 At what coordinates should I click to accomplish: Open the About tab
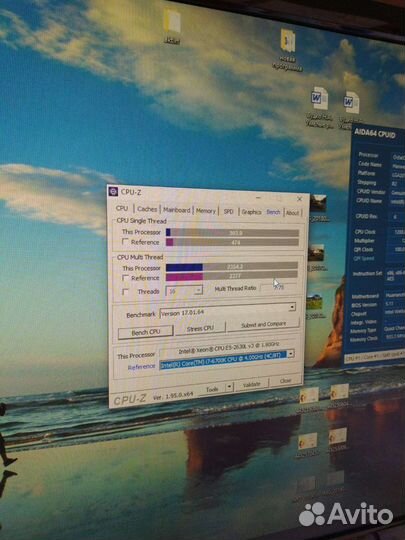[x=292, y=213]
